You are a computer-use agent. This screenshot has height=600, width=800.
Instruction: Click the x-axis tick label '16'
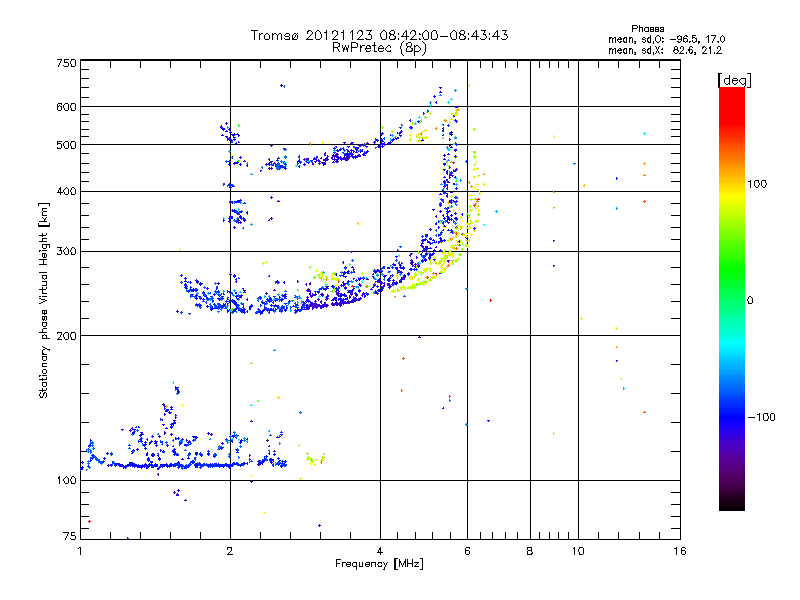click(x=680, y=551)
